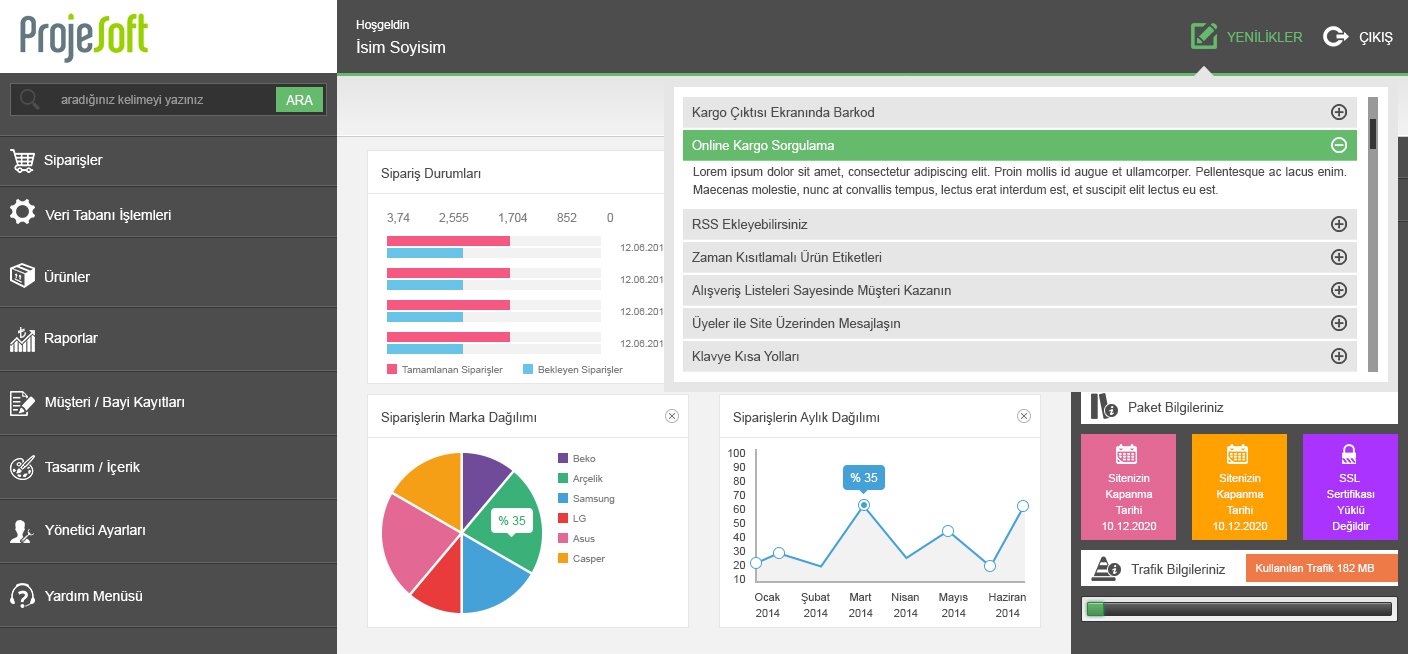Click the gear icon for Veri Tabanı İşlemleri
This screenshot has width=1408, height=654.
pos(22,213)
